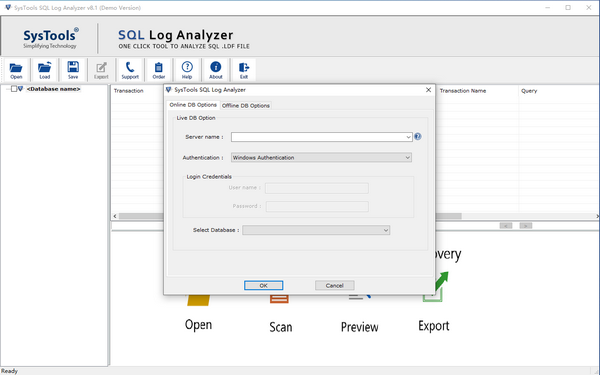Click the previous page '<' button
Viewport: 600px width, 375px height.
(505, 226)
